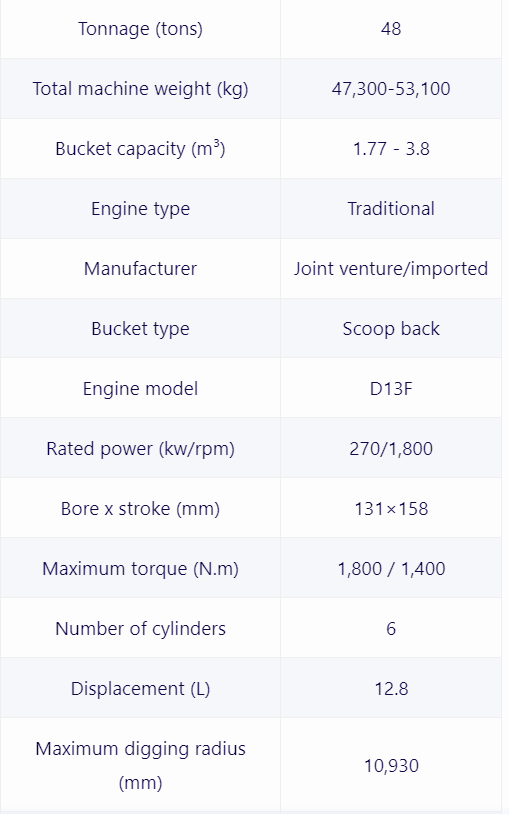Image resolution: width=509 pixels, height=814 pixels.
Task: Select the maximum torque value 1,800 / 1,400
Action: pyautogui.click(x=391, y=568)
